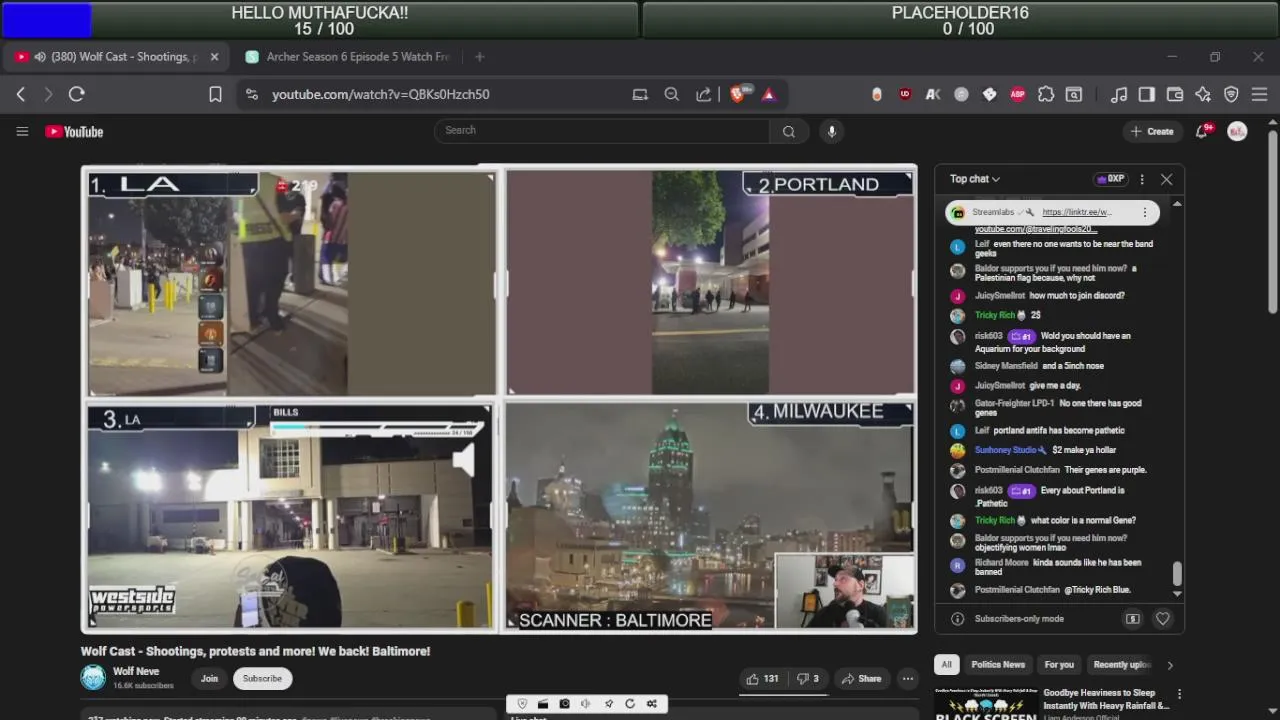The width and height of the screenshot is (1280, 720).
Task: Bookmark this page icon
Action: [x=215, y=94]
